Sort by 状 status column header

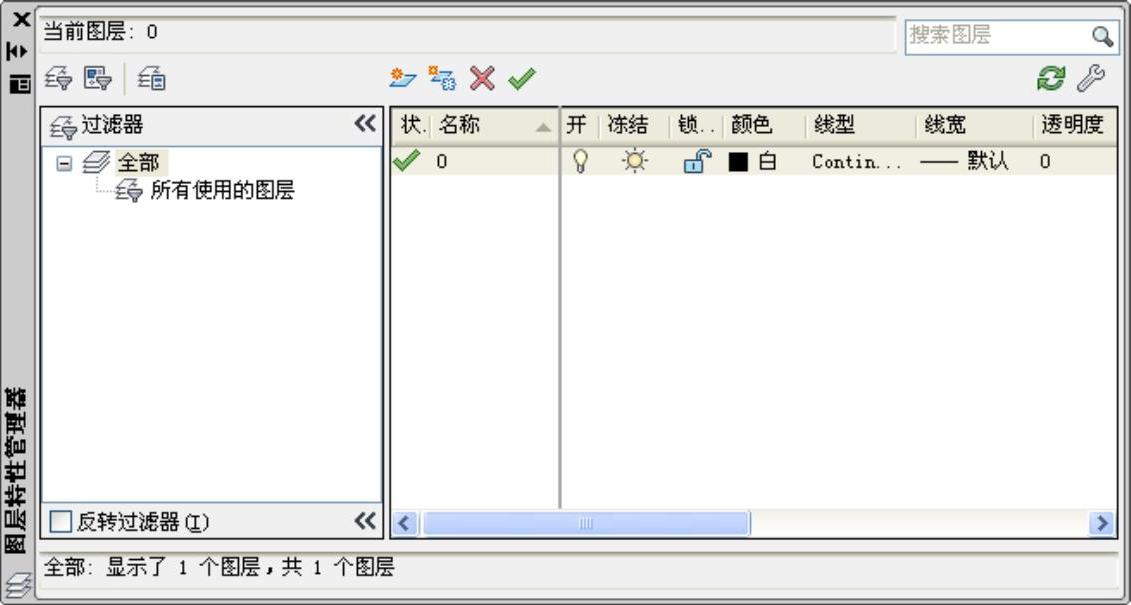pyautogui.click(x=413, y=125)
